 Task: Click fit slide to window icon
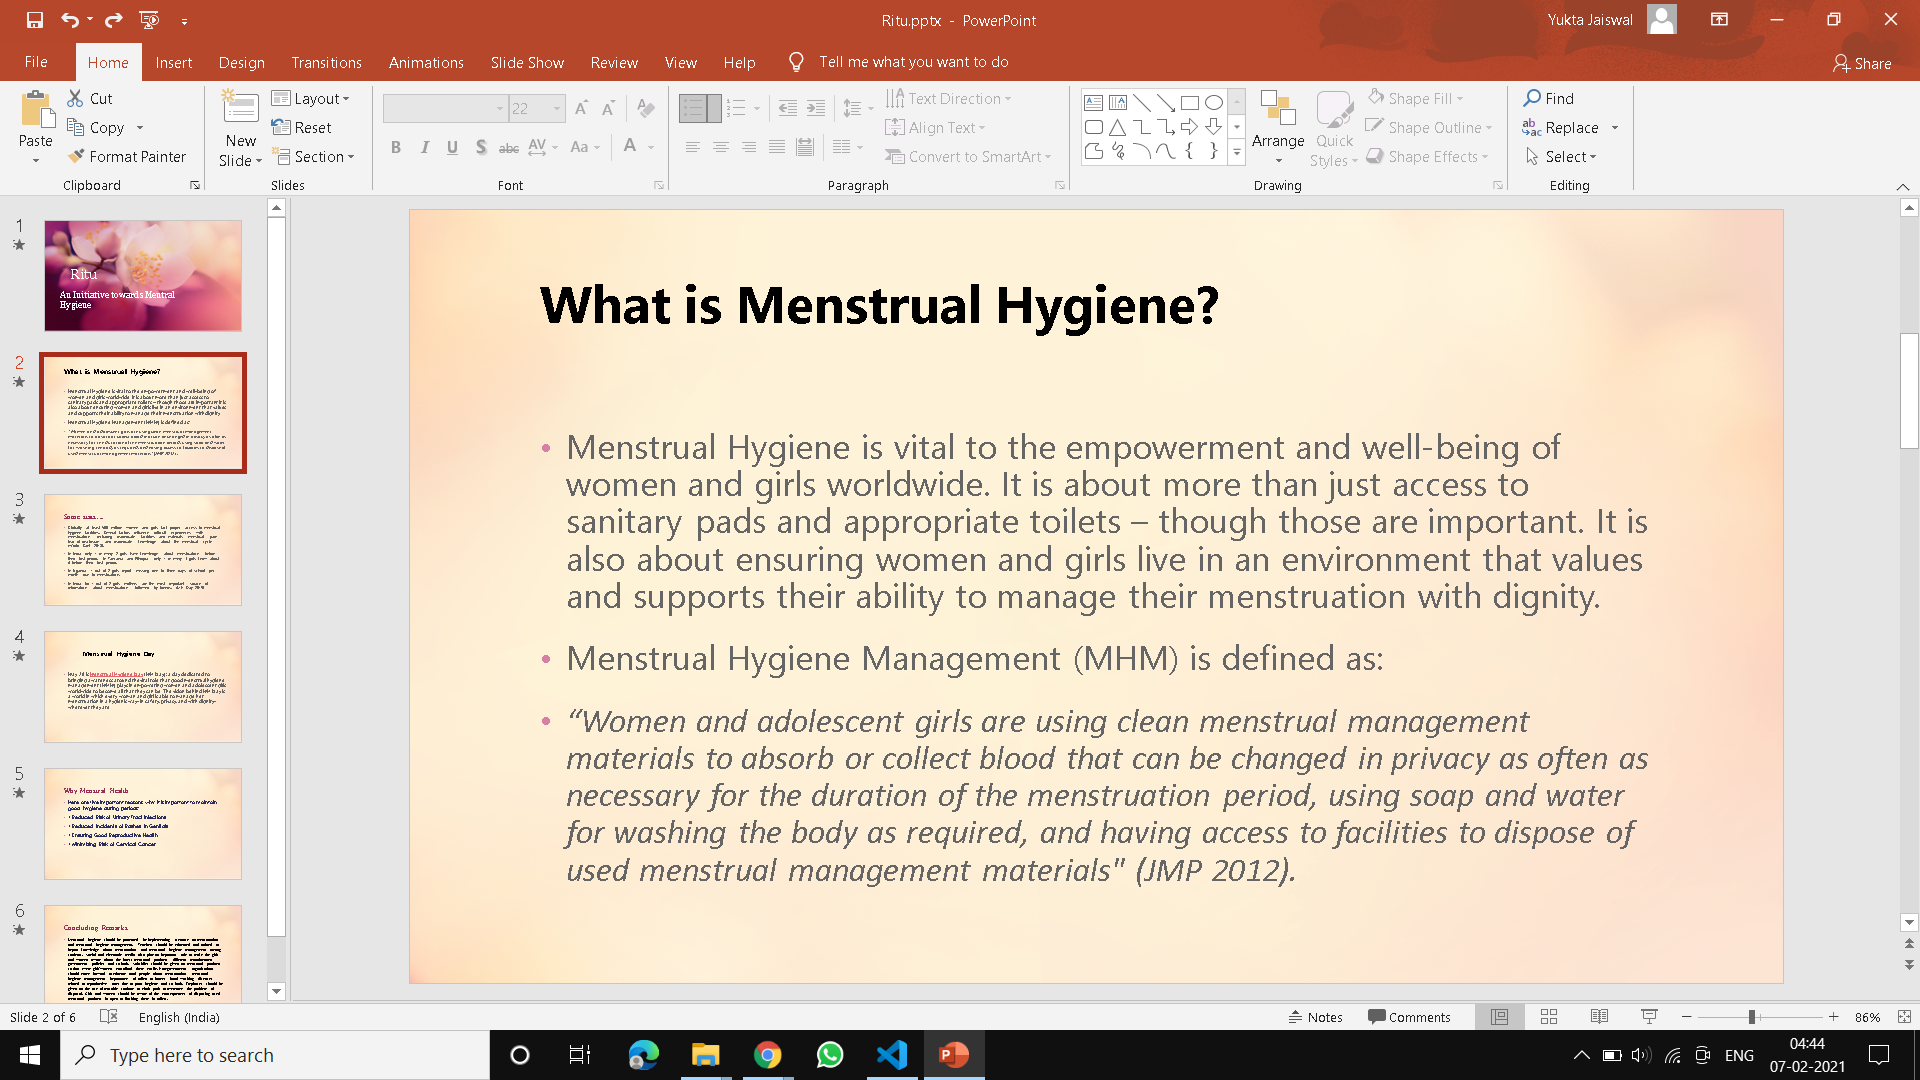coord(1904,1017)
